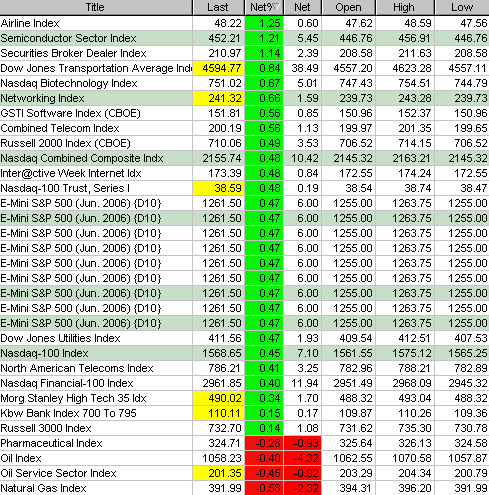Screen dimensions: 489x495
Task: Click the Net column header
Action: click(302, 7)
